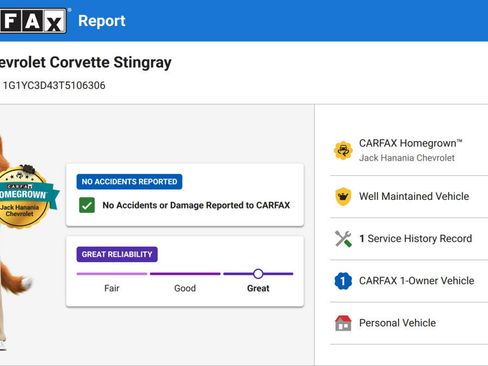Open the Personal Vehicle row
Screen dimensions: 488x366
[409, 323]
